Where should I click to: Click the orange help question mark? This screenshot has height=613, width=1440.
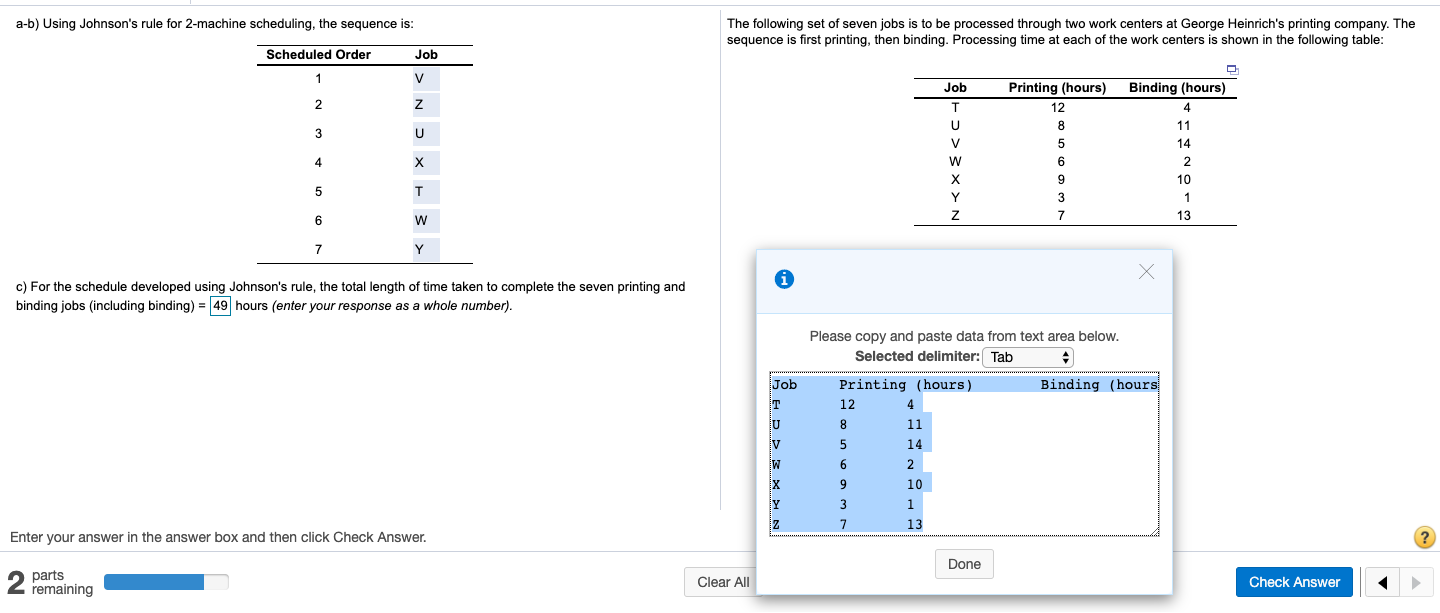(x=1424, y=537)
